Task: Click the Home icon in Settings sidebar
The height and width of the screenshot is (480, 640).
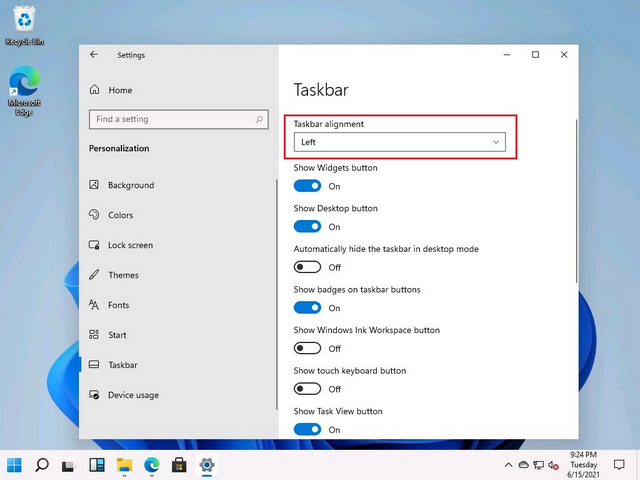Action: 94,90
